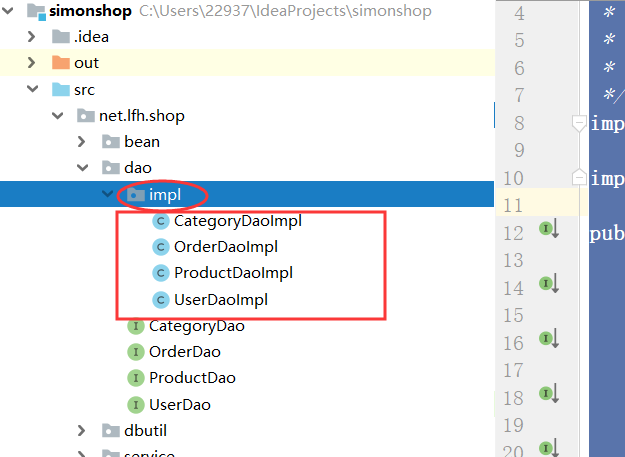Screen dimensions: 625x457
Task: Toggle code fold marker on line 8
Action: 579,123
